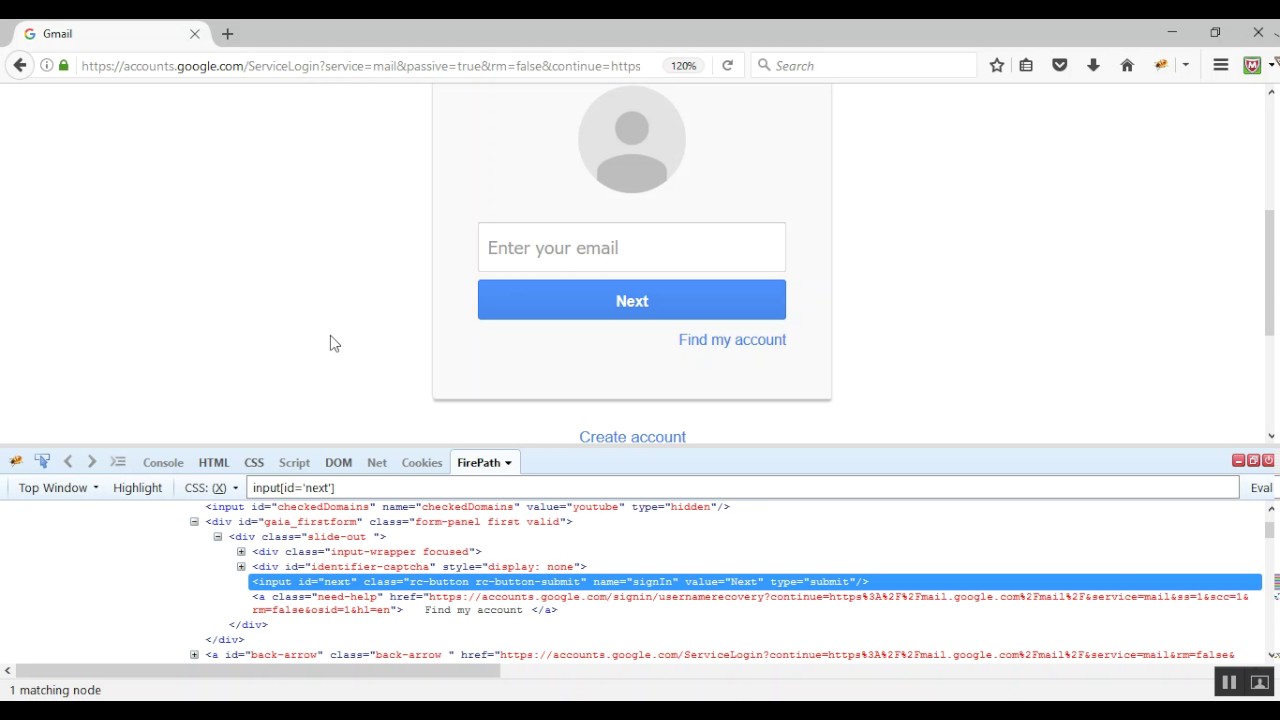The image size is (1280, 720).
Task: Reload the current page
Action: 727,65
